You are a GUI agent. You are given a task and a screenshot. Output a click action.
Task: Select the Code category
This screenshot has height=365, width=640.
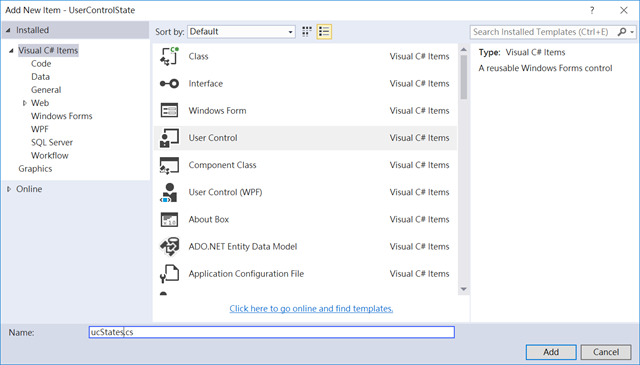click(x=41, y=64)
